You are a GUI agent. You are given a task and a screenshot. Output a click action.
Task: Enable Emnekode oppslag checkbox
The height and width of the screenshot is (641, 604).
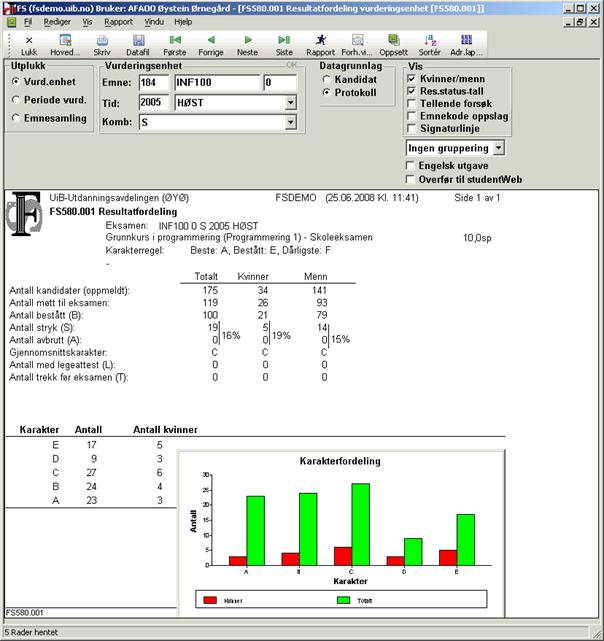411,116
